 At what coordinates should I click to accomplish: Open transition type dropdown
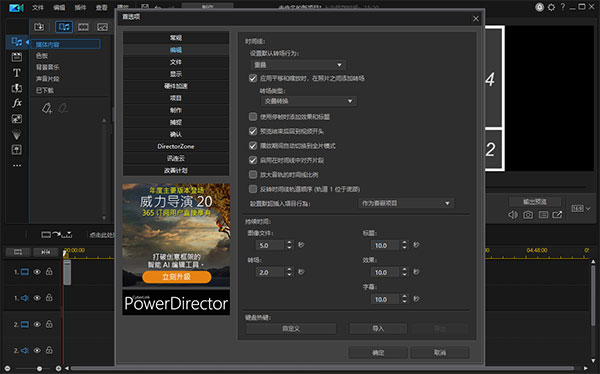308,101
